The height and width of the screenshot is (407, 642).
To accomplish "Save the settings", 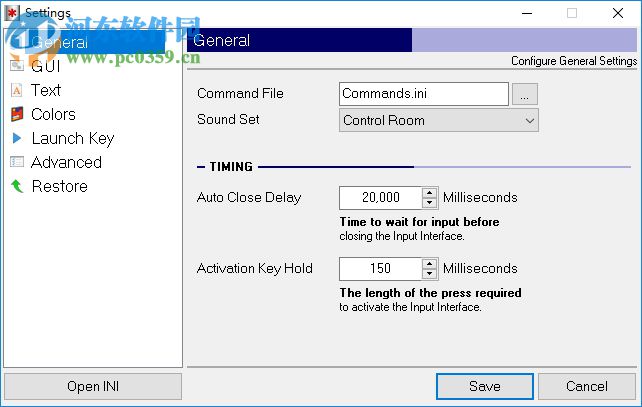I will [485, 386].
